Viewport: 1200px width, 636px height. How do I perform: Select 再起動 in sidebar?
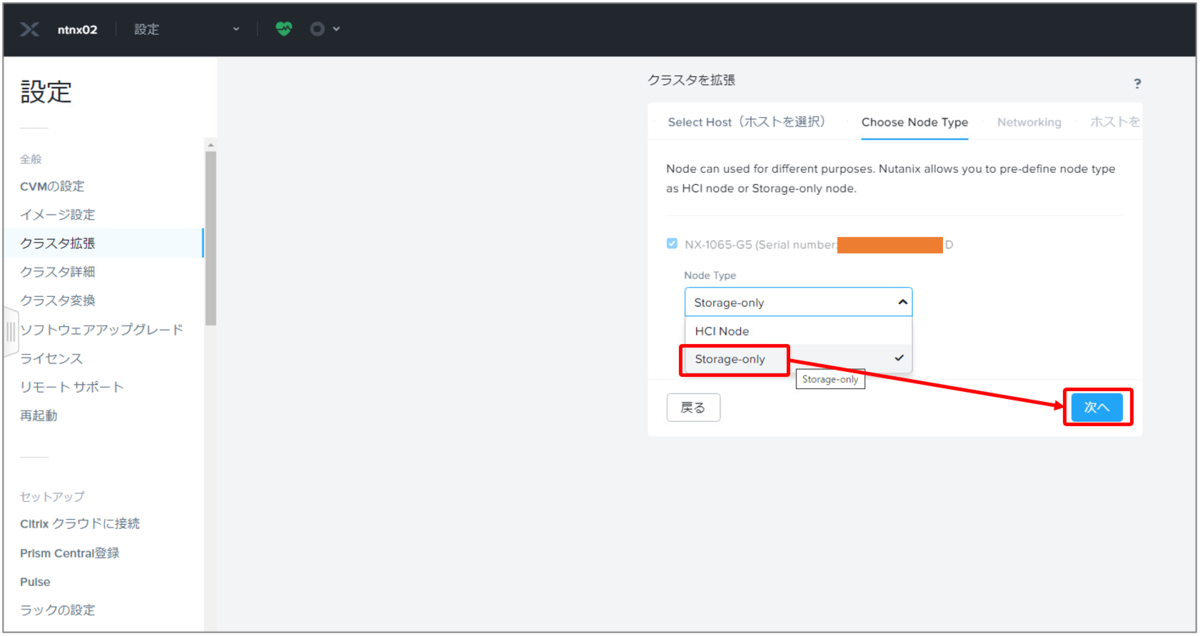click(x=39, y=416)
